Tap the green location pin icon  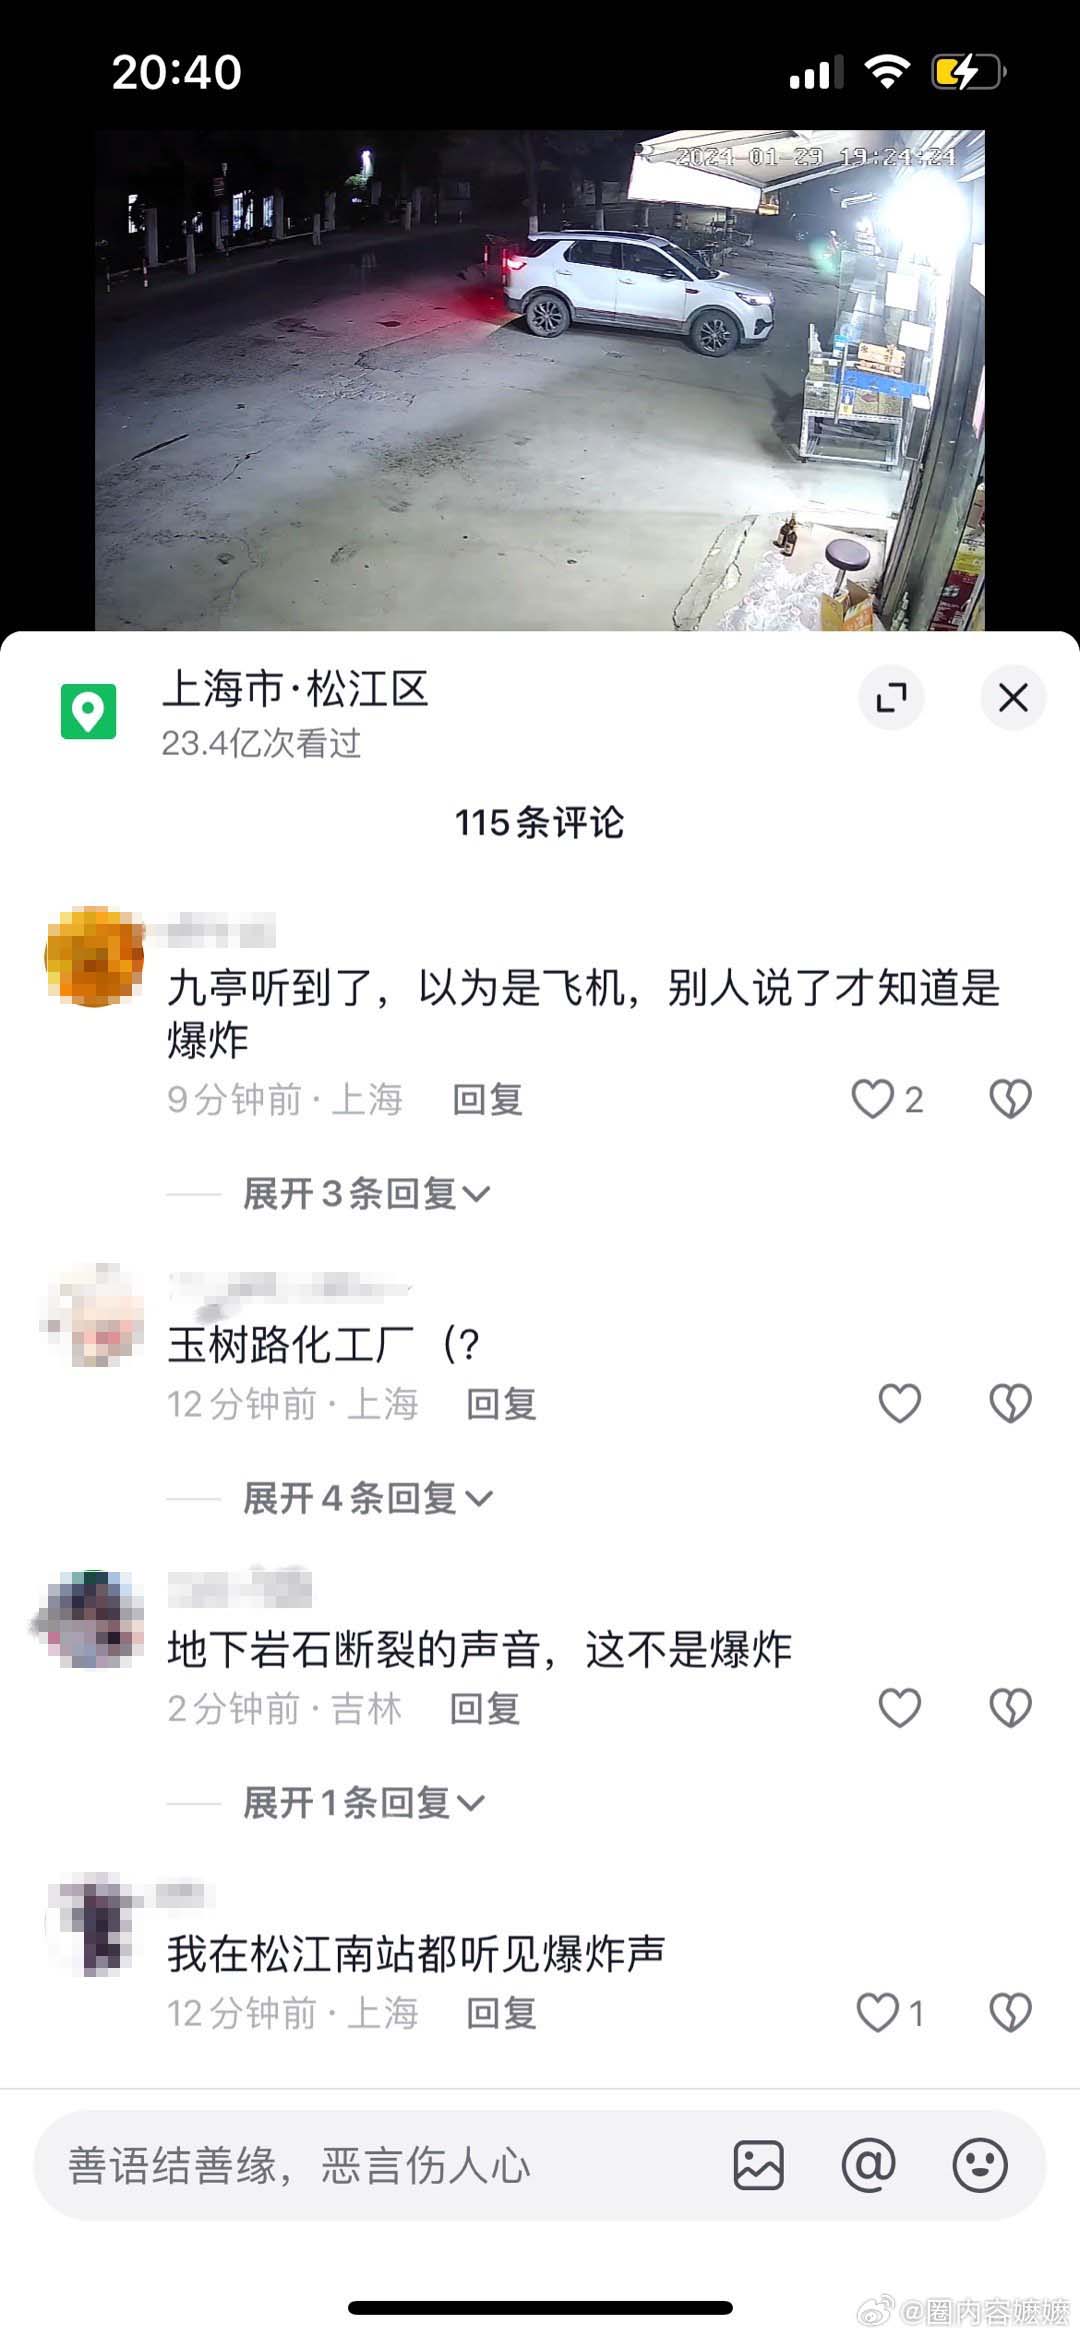(88, 711)
